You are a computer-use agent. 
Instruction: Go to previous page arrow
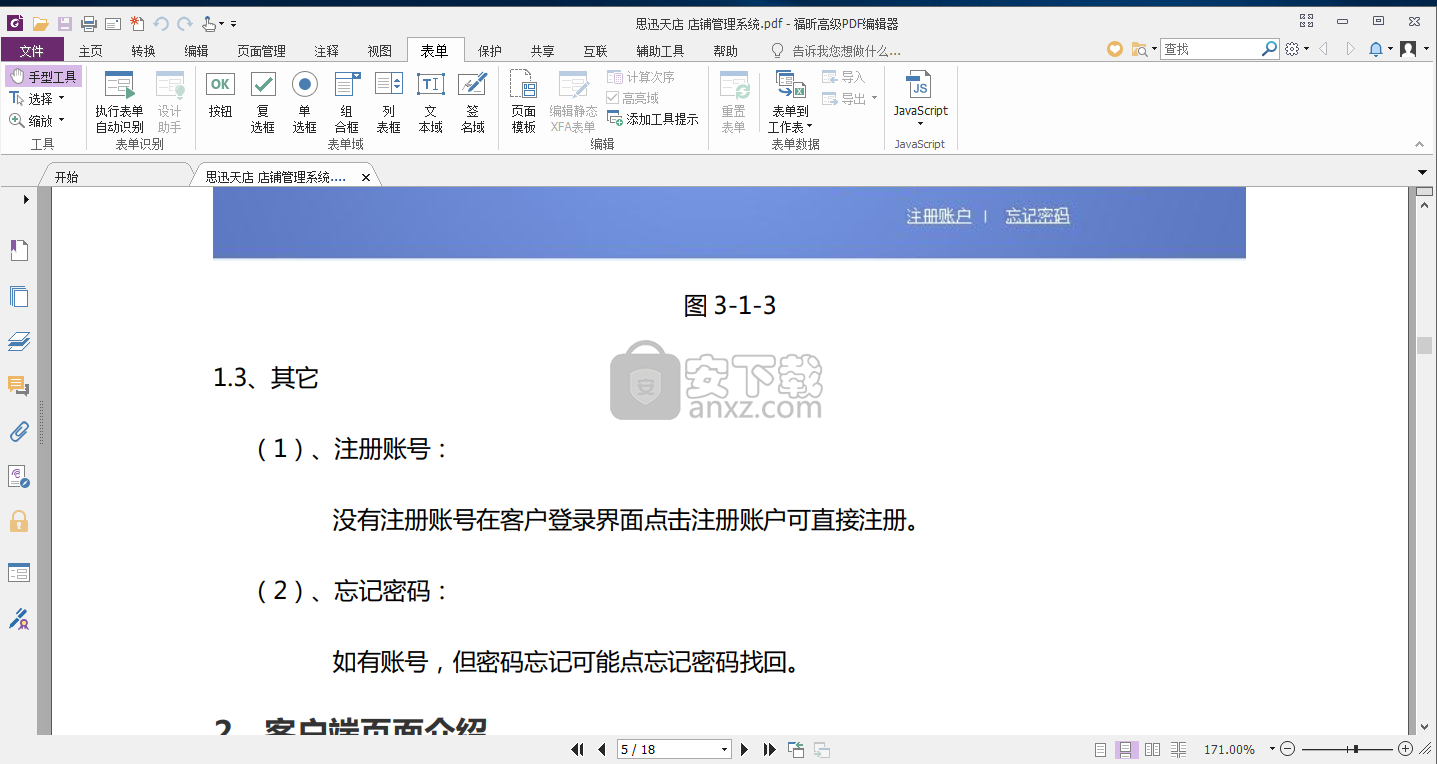(x=602, y=749)
